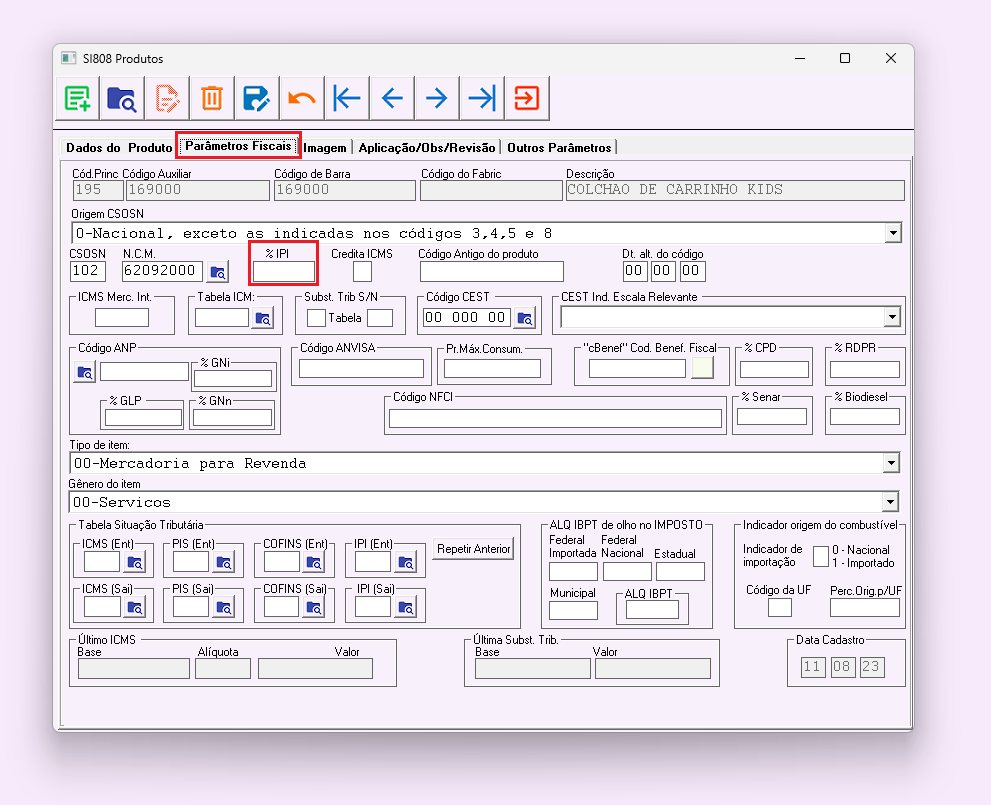Click the Pr.Máx.Consum. field

[x=492, y=368]
